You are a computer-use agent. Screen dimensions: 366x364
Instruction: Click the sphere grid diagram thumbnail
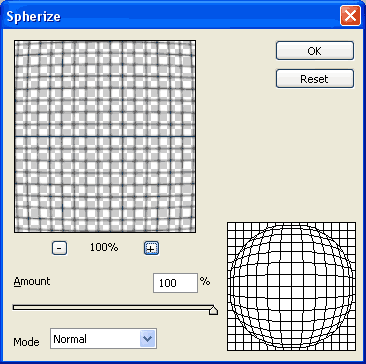291,287
